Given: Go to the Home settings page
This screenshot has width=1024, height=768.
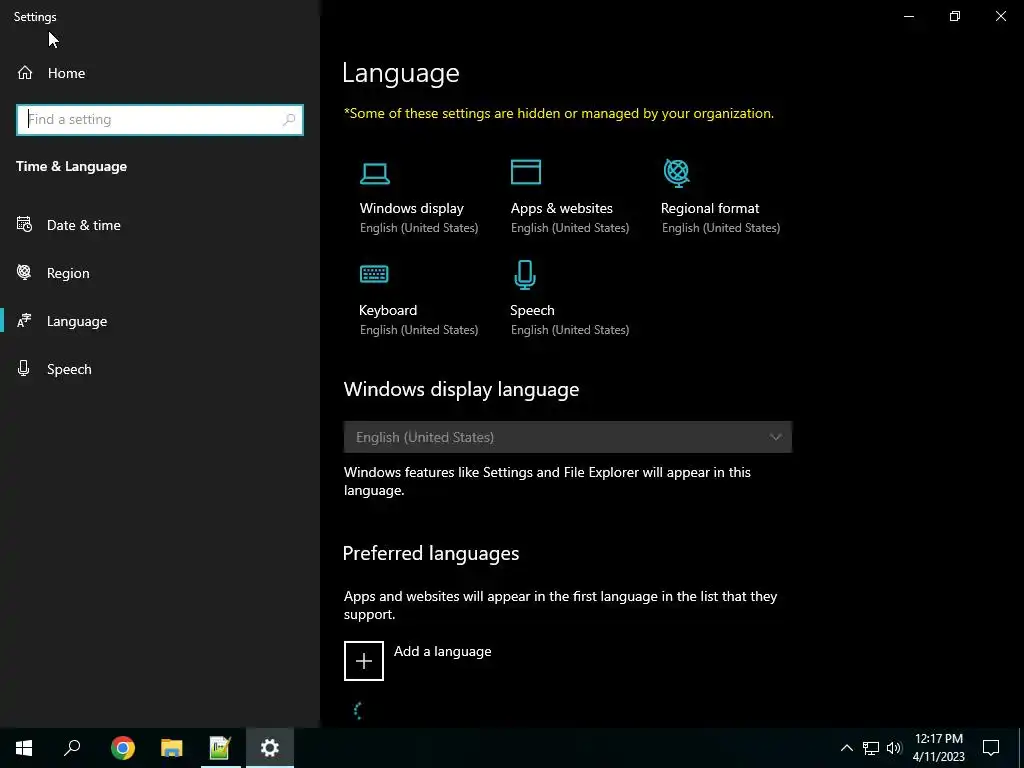Looking at the screenshot, I should point(67,73).
